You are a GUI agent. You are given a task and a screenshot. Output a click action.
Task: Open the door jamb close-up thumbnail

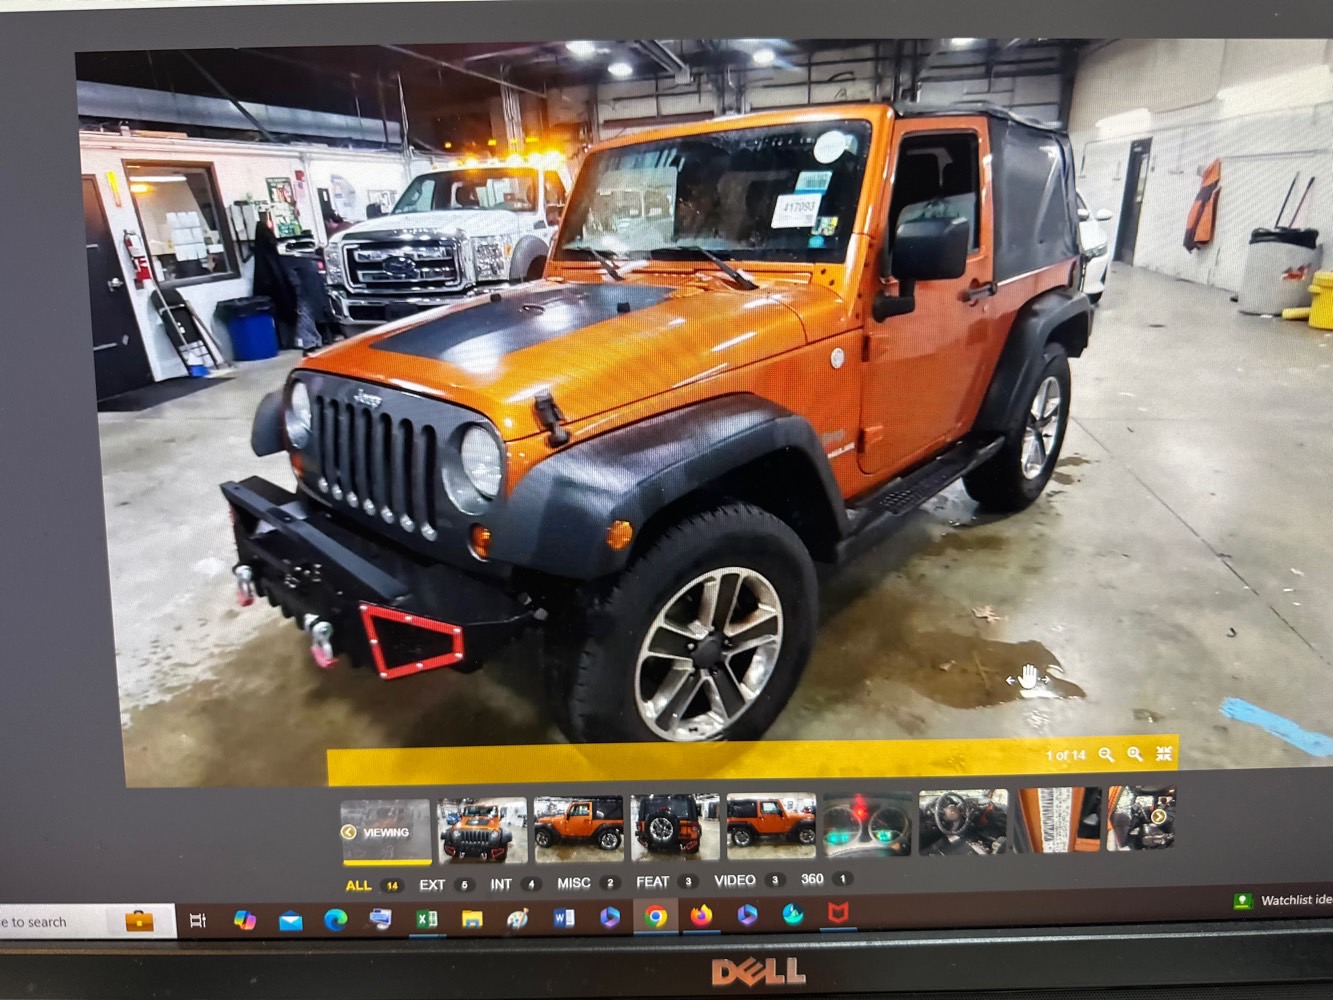[x=1058, y=820]
